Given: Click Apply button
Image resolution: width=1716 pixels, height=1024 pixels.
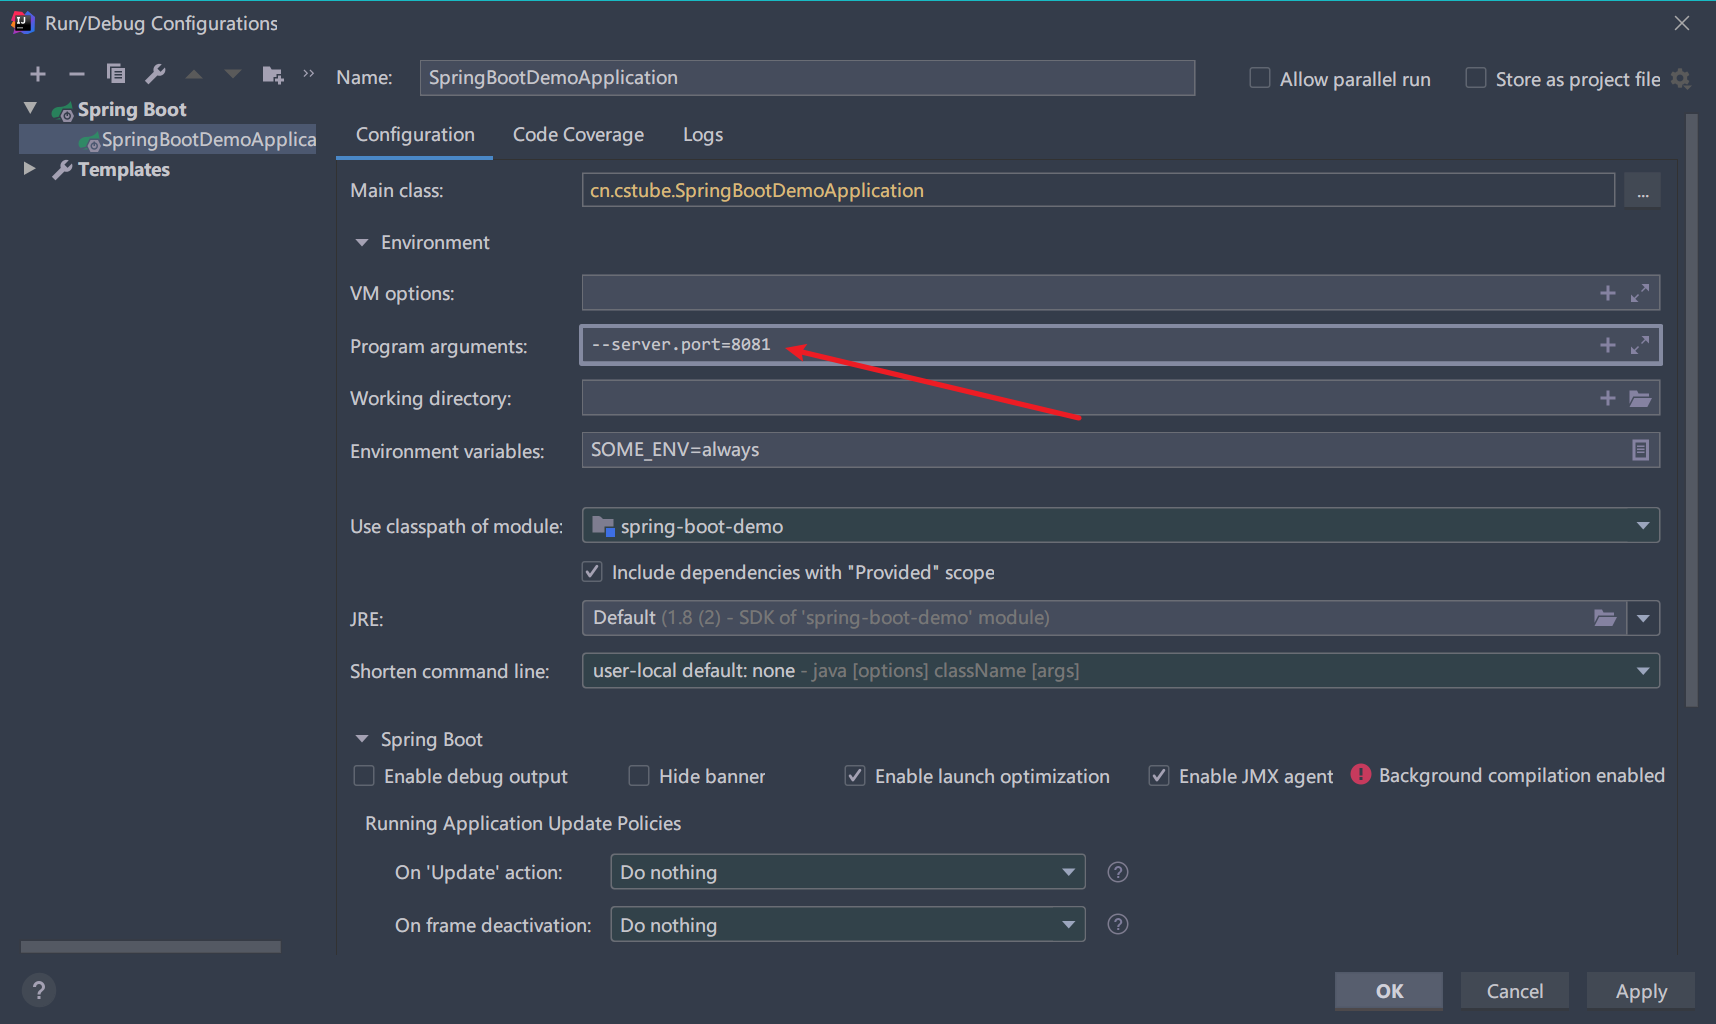Looking at the screenshot, I should tap(1641, 991).
